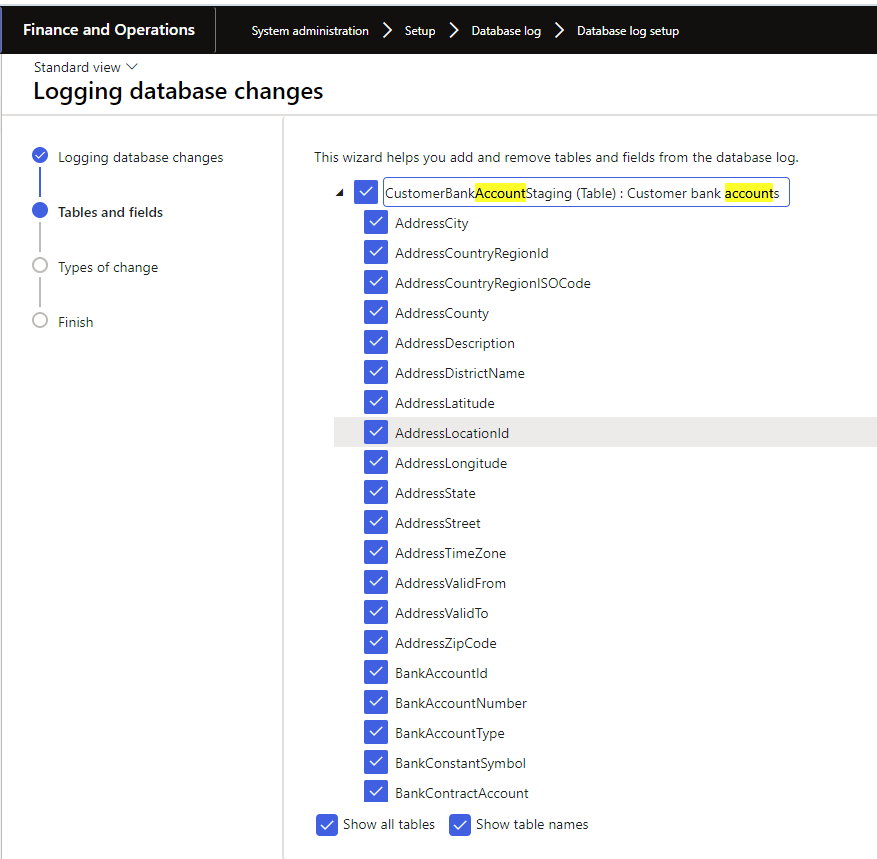Collapse the CustomerBankAccountStaging tree node
This screenshot has width=877, height=859.
pyautogui.click(x=339, y=193)
